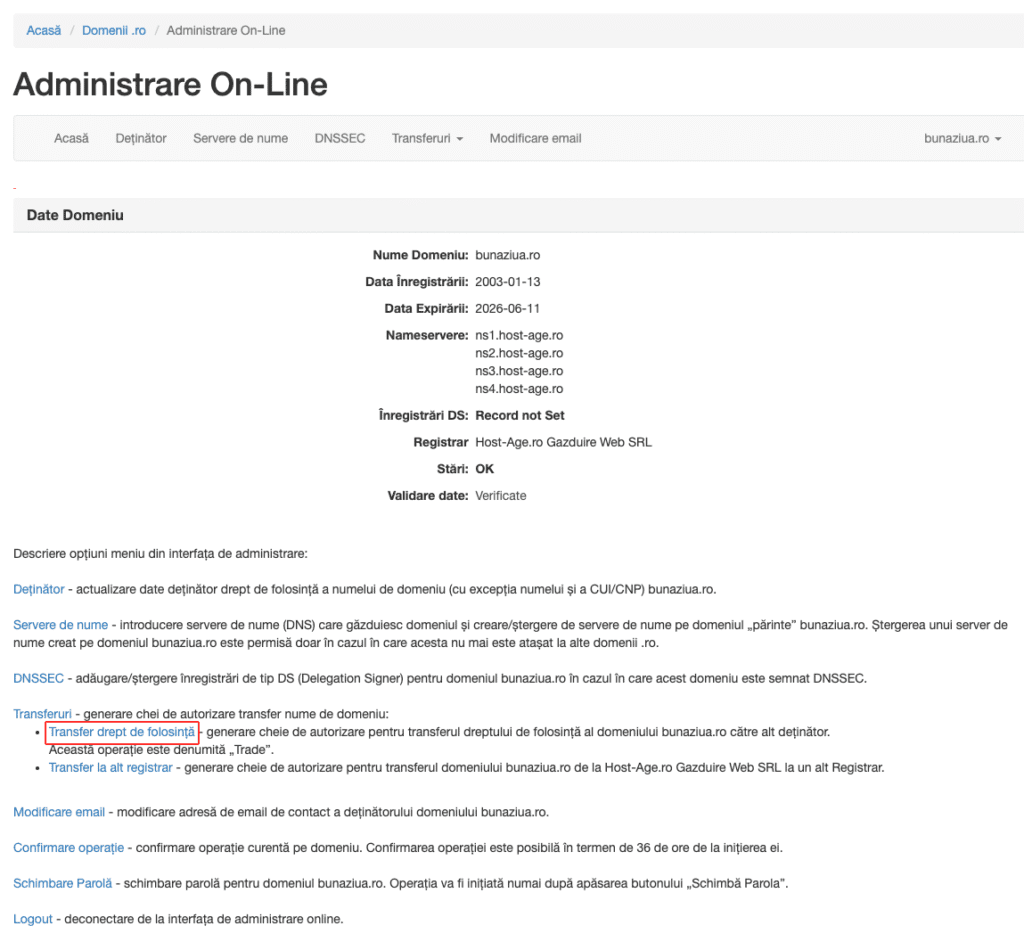Go to Servere de nume navbar item
This screenshot has height=942, width=1024.
240,138
